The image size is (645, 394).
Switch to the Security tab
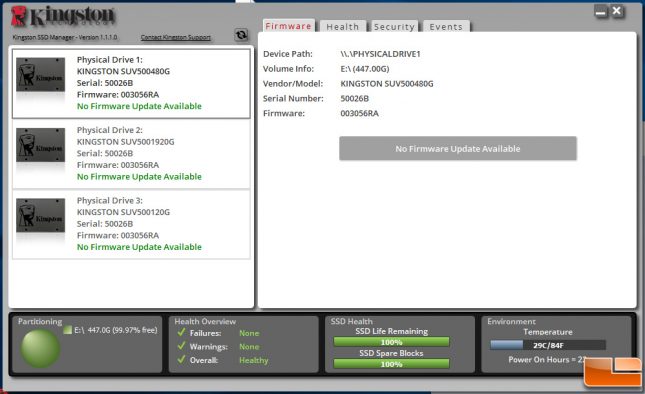394,27
